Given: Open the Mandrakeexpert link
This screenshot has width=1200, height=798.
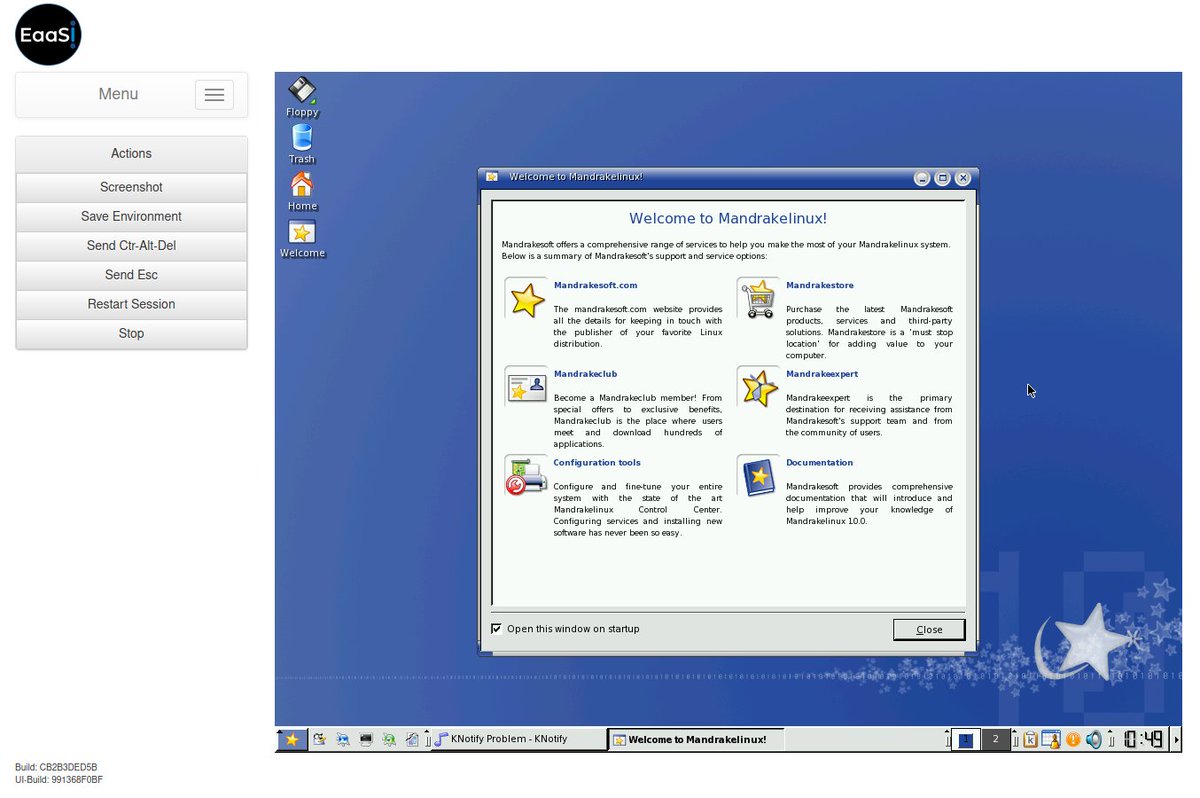Looking at the screenshot, I should [x=822, y=374].
